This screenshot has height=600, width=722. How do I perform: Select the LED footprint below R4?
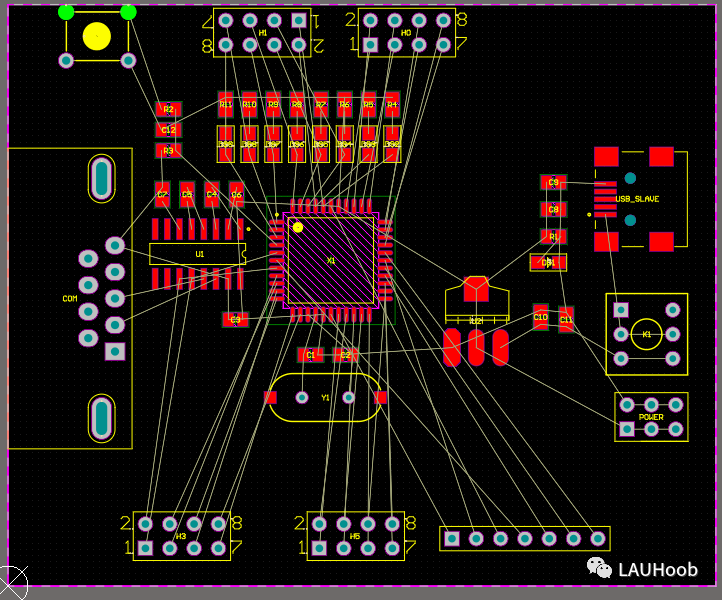coord(392,144)
